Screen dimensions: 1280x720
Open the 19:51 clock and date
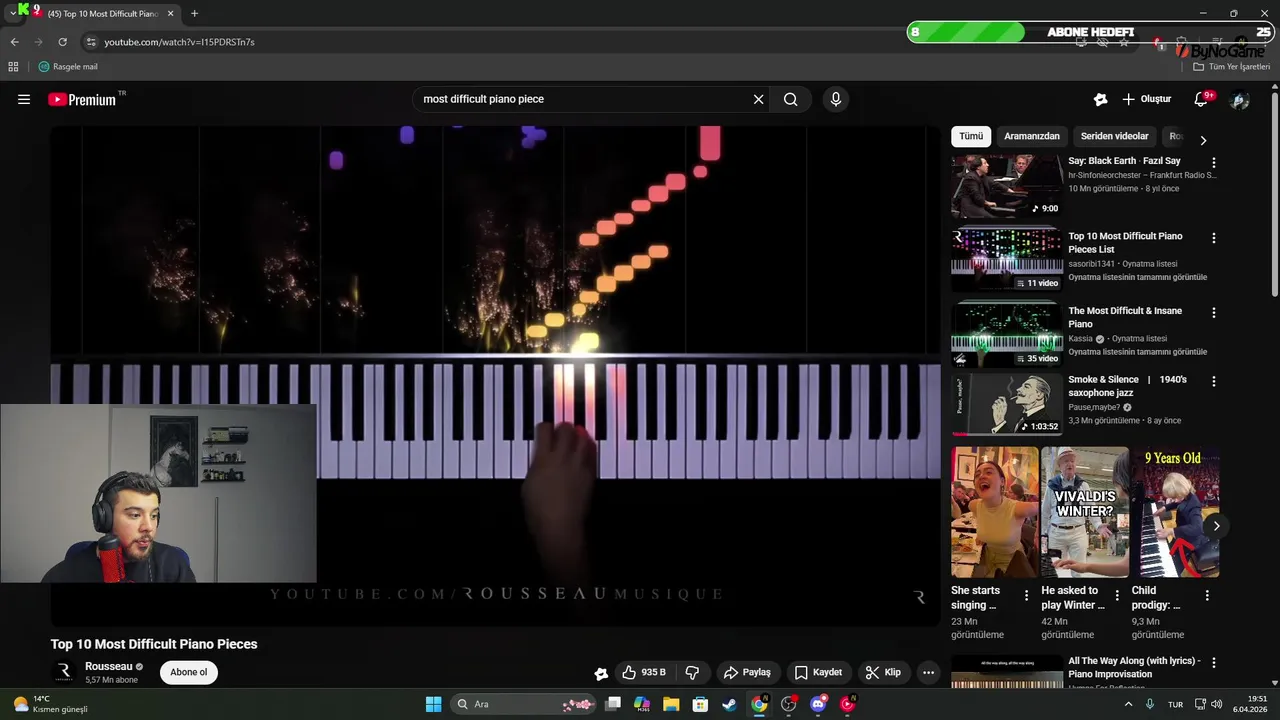(1250, 704)
